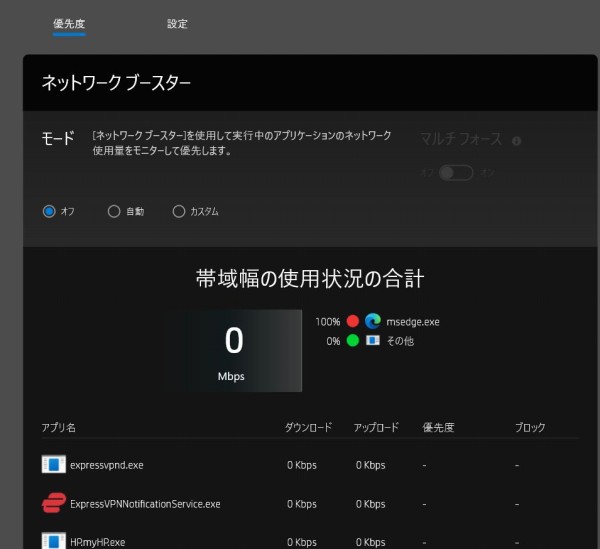Select the ExpressVPNNotificationService.exe row name
Screen dimensions: 600x549
coord(145,504)
